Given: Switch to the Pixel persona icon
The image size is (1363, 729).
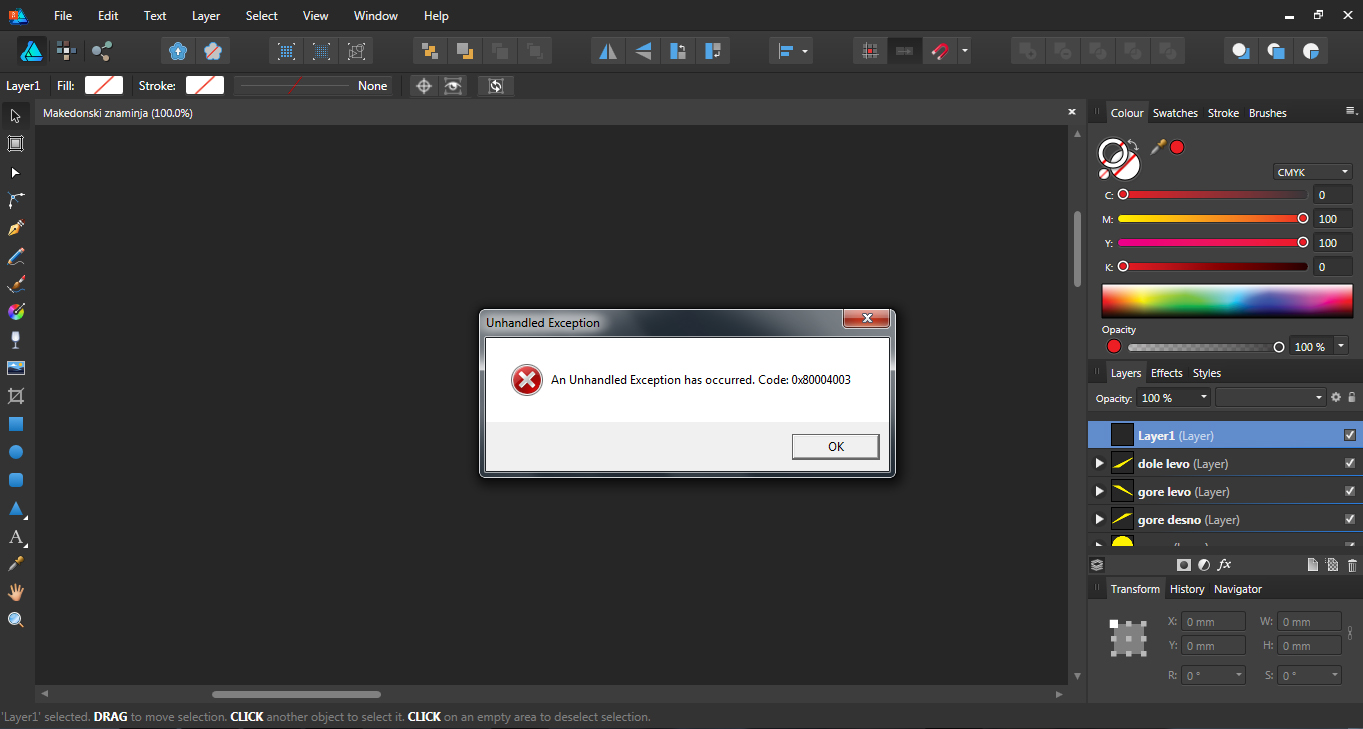Looking at the screenshot, I should pyautogui.click(x=66, y=50).
